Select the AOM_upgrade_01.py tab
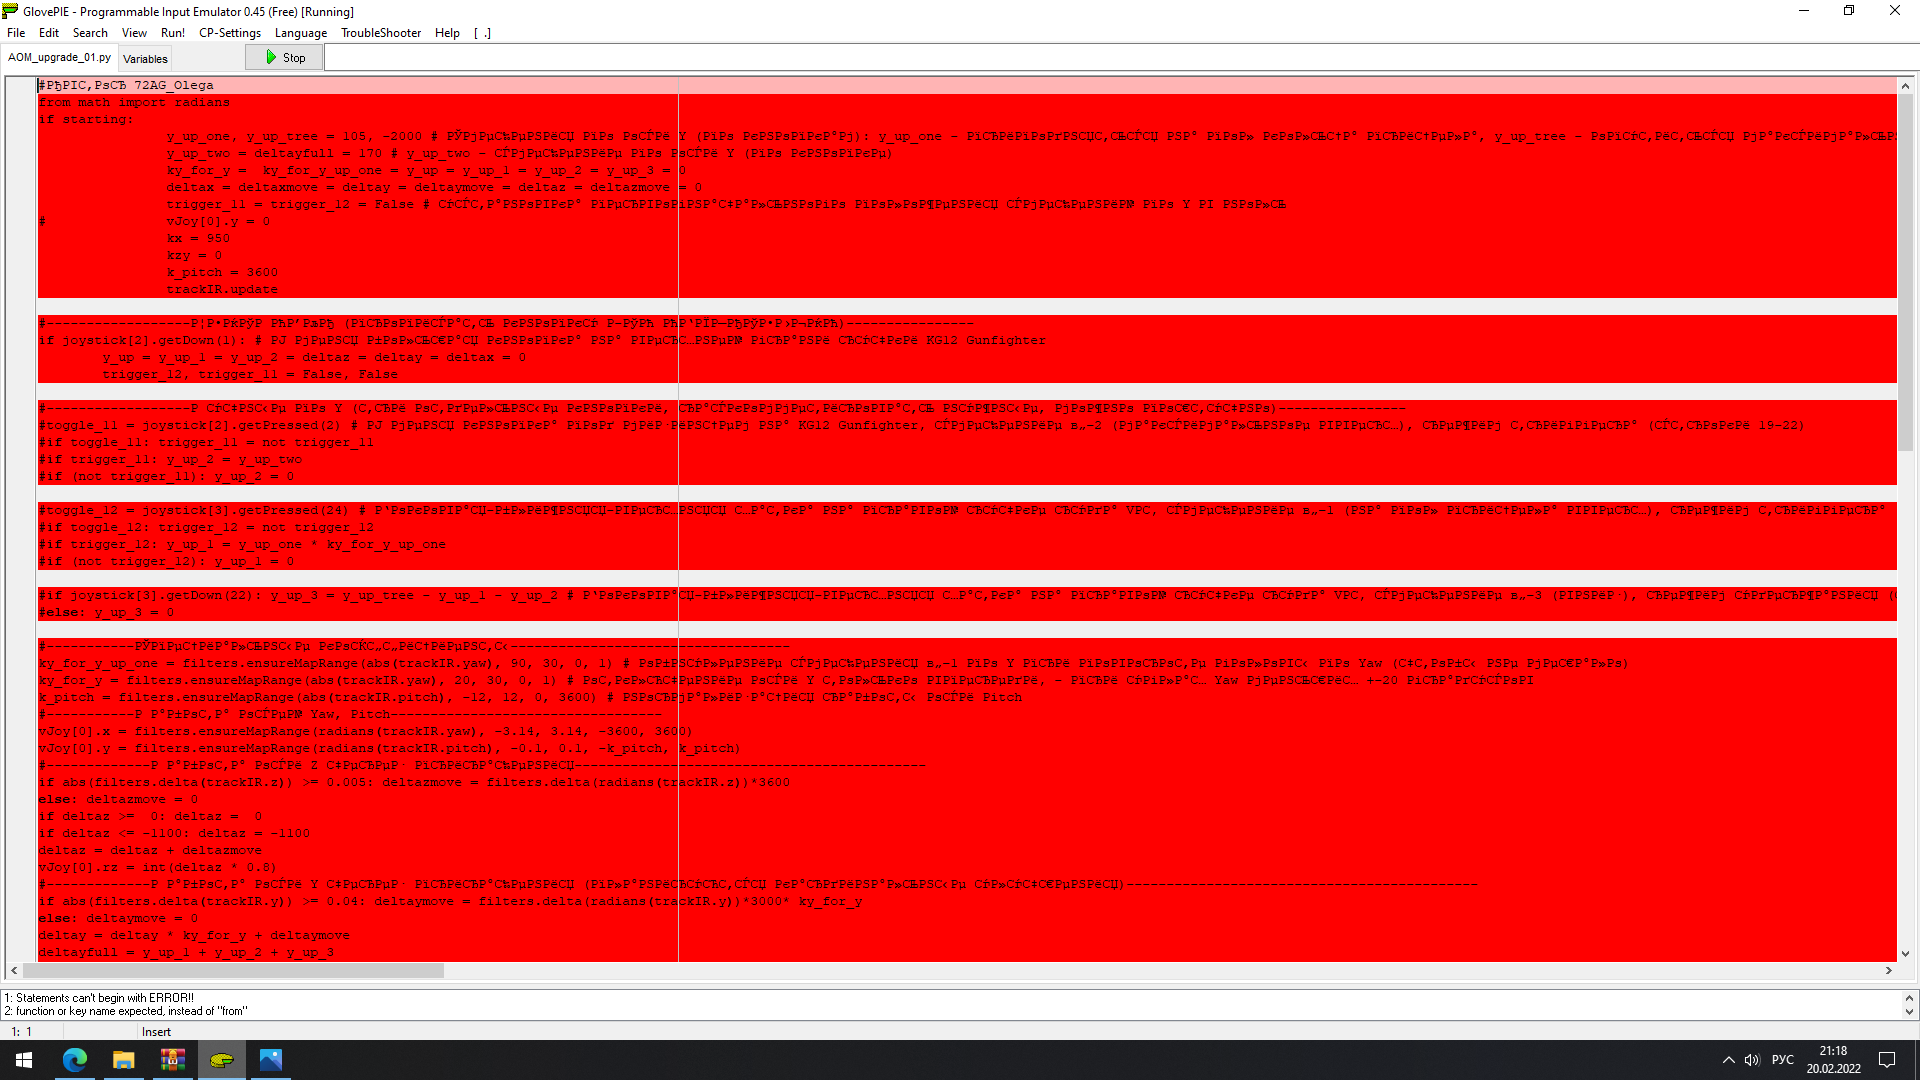The width and height of the screenshot is (1920, 1080). tap(59, 58)
